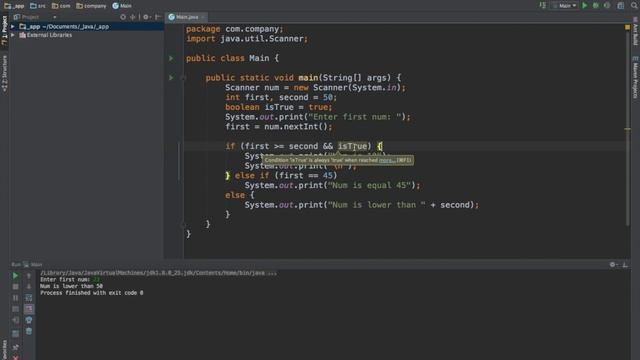Click the Dump Threads icon in Run panel
Screen dimensions: 640x360
tap(15, 309)
